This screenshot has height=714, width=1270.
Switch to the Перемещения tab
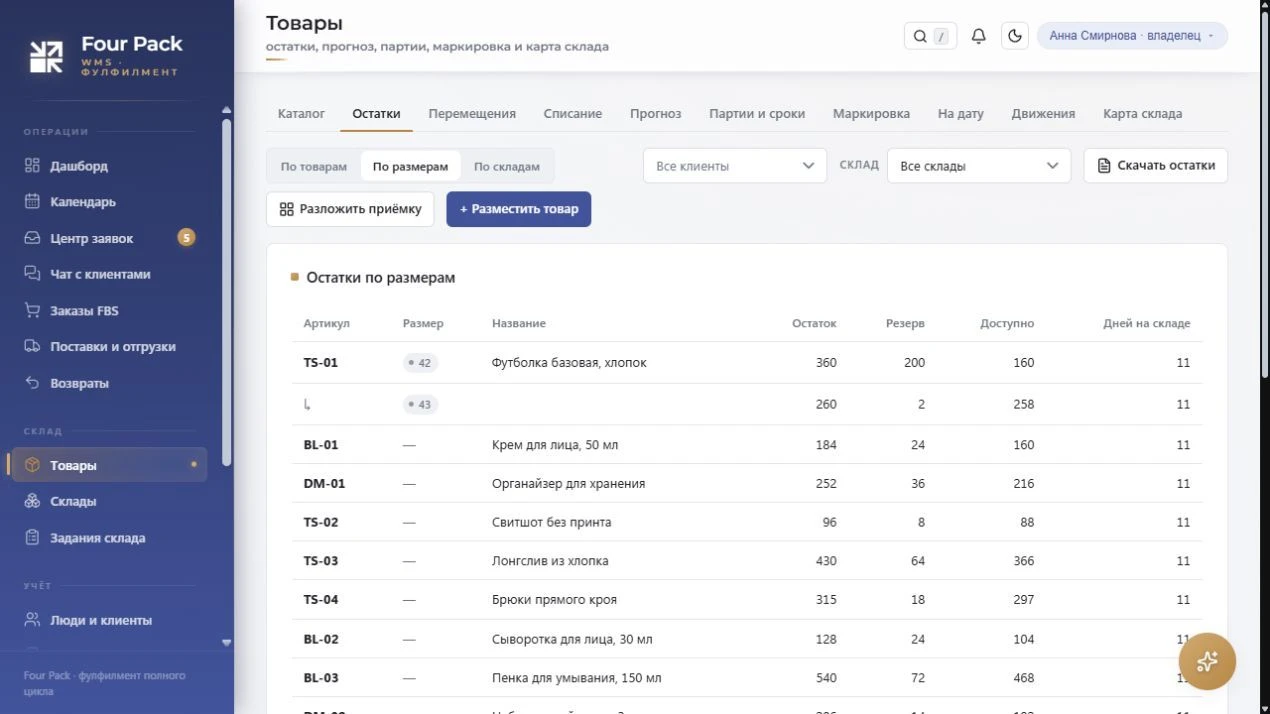pyautogui.click(x=472, y=113)
